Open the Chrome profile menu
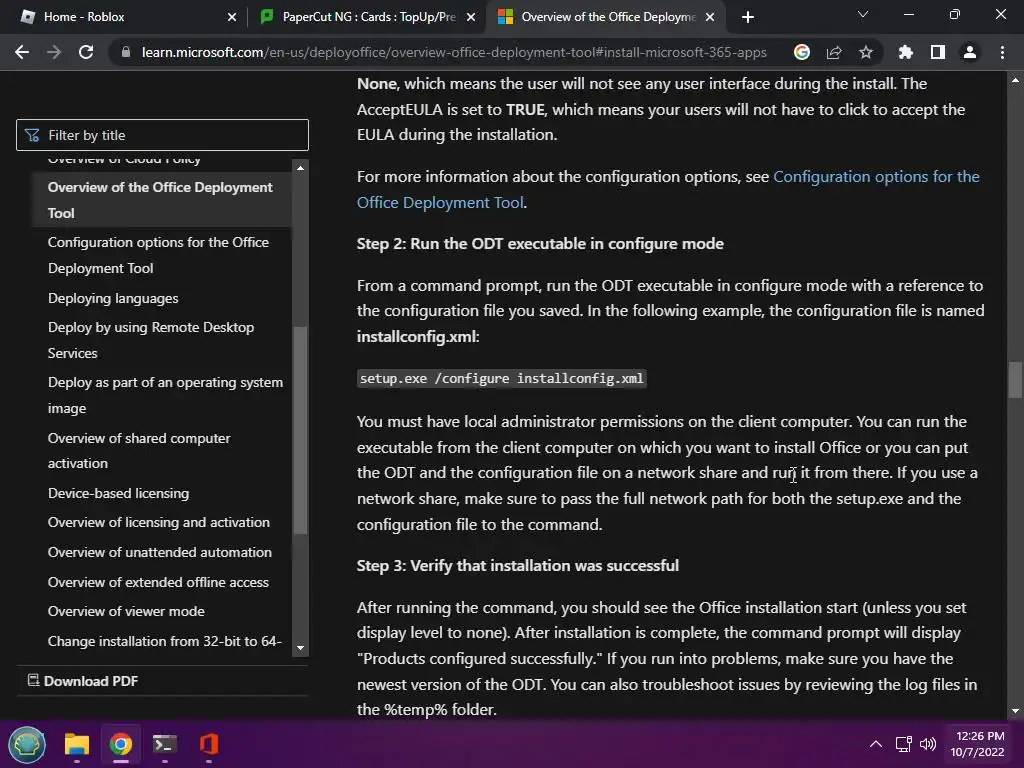 click(x=970, y=52)
